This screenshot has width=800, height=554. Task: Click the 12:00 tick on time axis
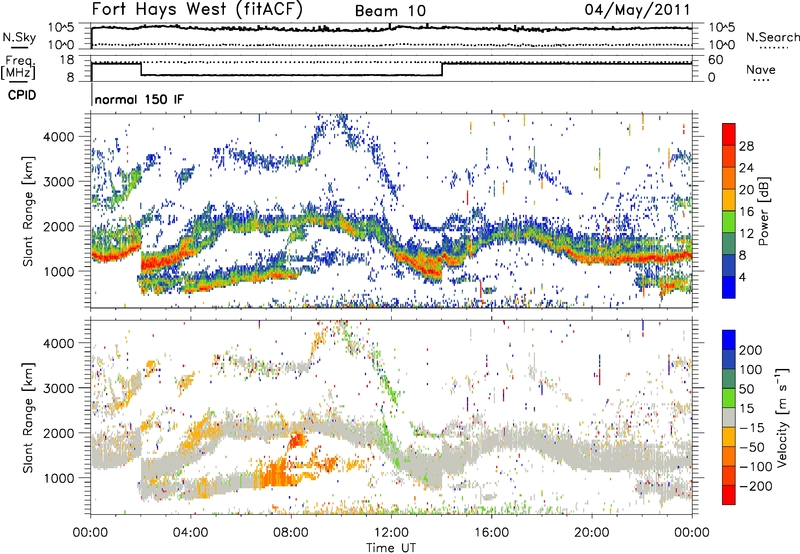pos(391,531)
